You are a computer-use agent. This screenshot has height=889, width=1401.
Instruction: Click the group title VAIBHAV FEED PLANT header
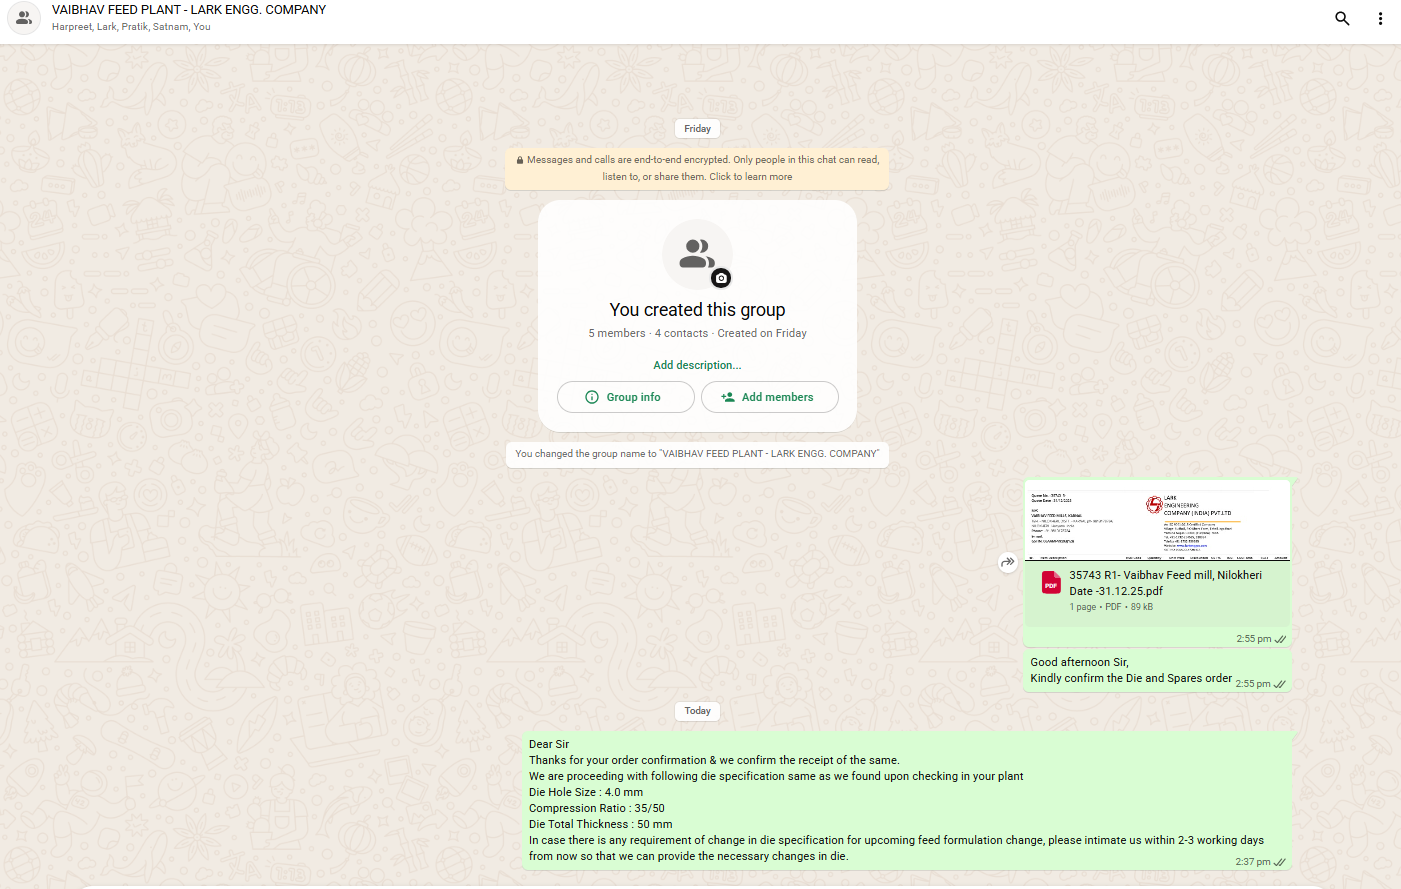coord(189,10)
